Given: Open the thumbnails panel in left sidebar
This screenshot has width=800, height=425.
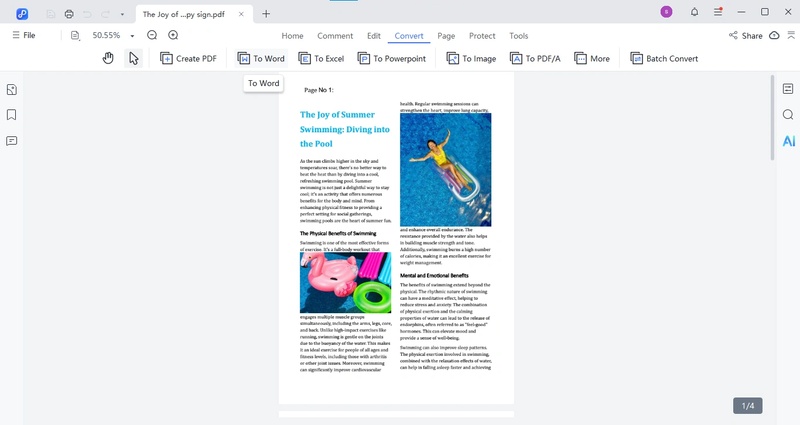Looking at the screenshot, I should click(12, 90).
